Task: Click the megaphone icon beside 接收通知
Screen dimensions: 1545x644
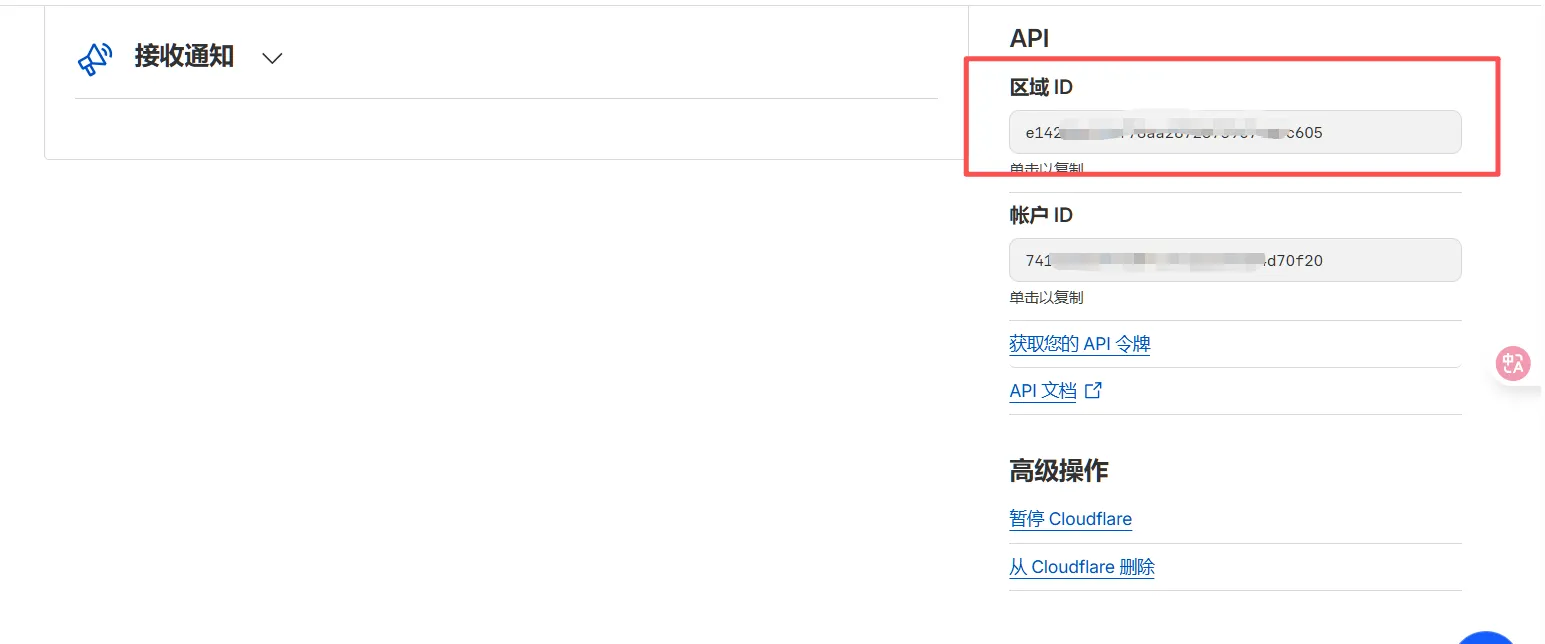Action: (94, 58)
